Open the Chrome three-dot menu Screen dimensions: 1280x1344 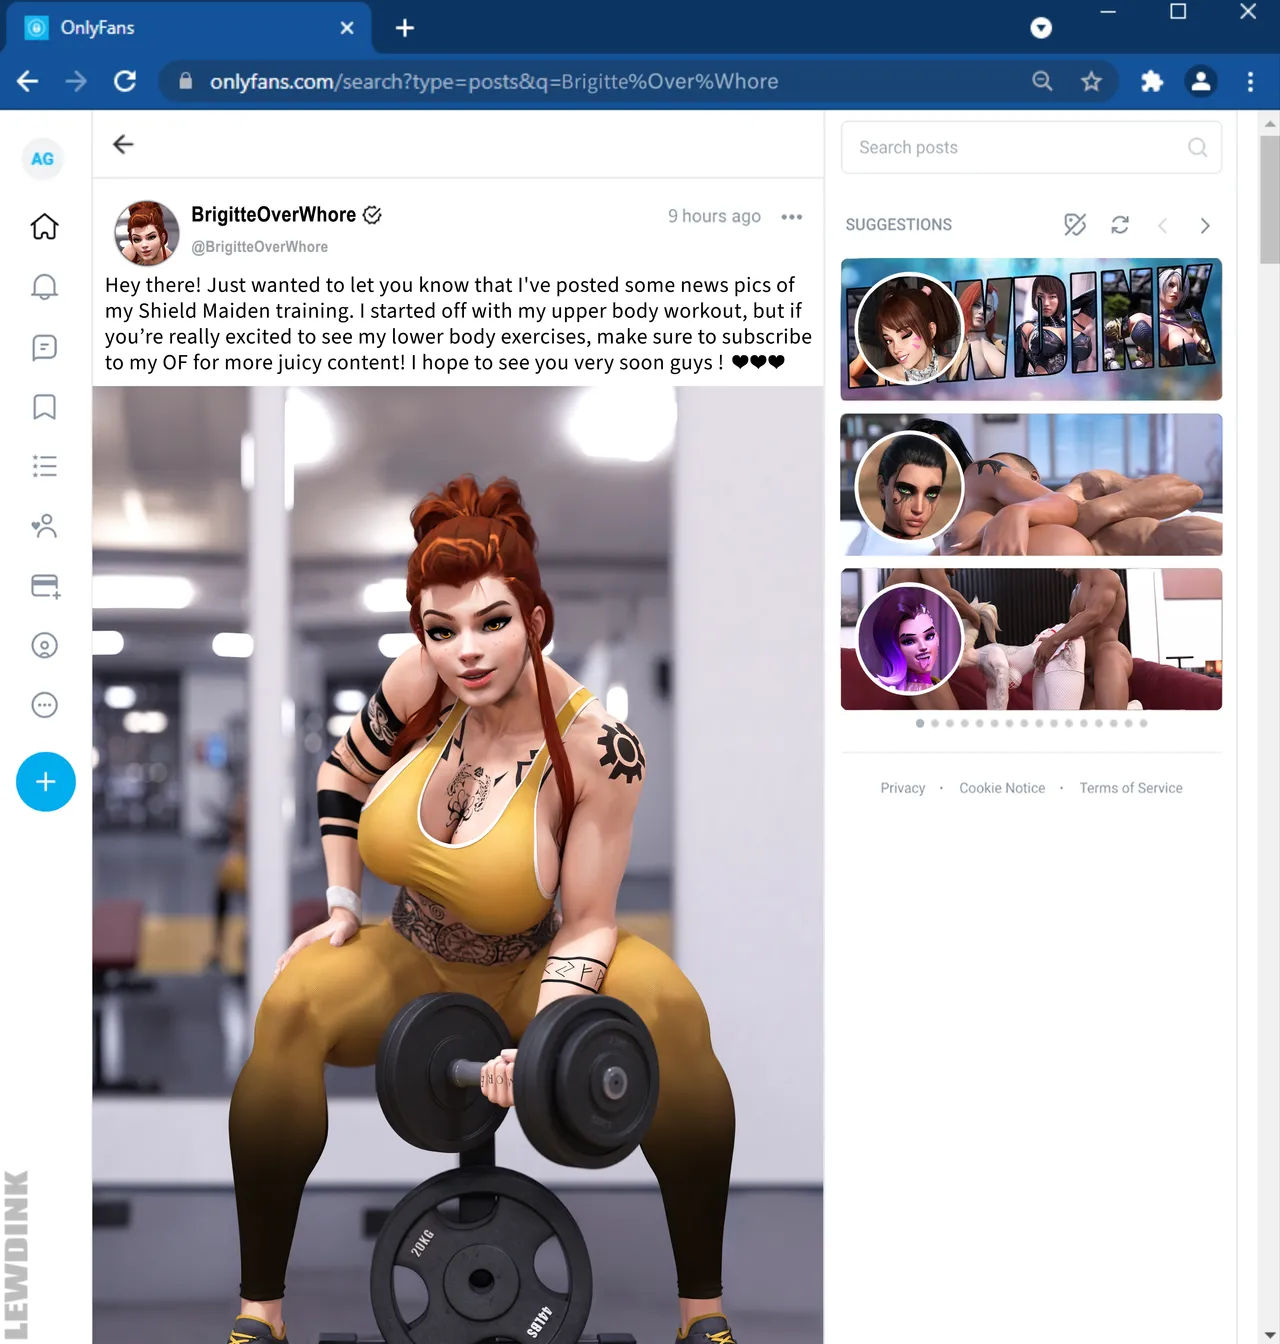pos(1250,82)
